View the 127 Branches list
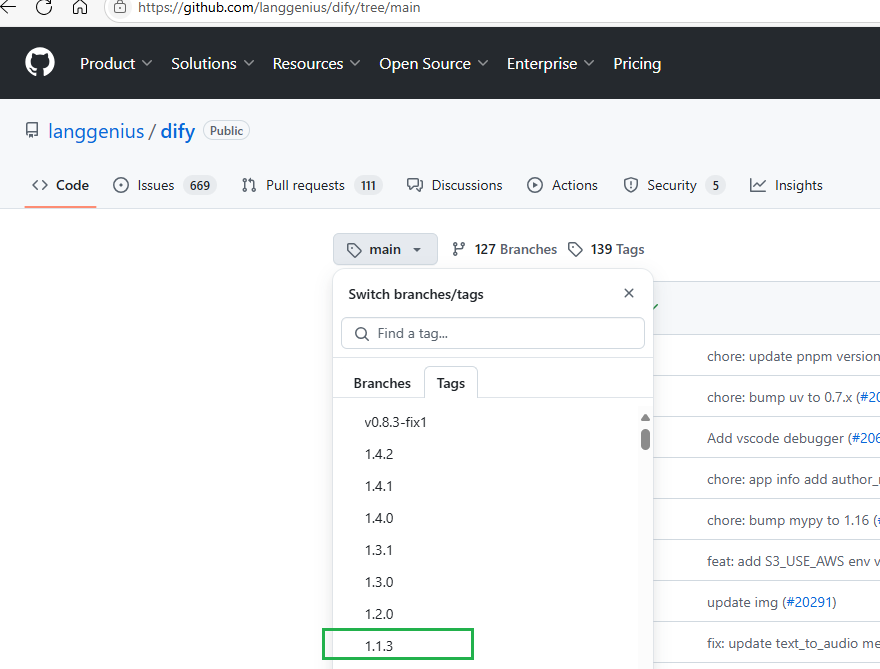880x669 pixels. coord(504,249)
